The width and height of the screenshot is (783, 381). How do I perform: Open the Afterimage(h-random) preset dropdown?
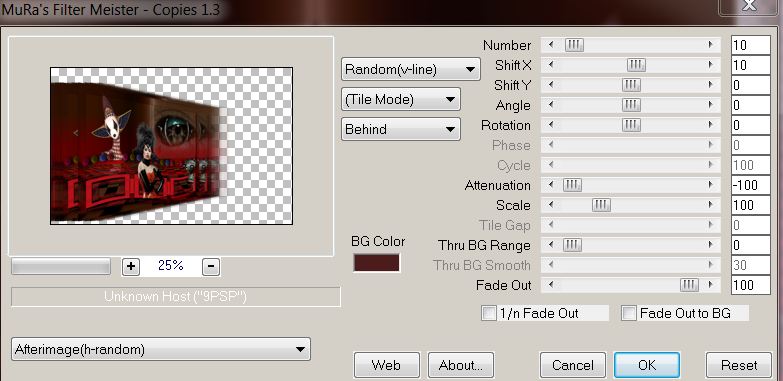[161, 349]
